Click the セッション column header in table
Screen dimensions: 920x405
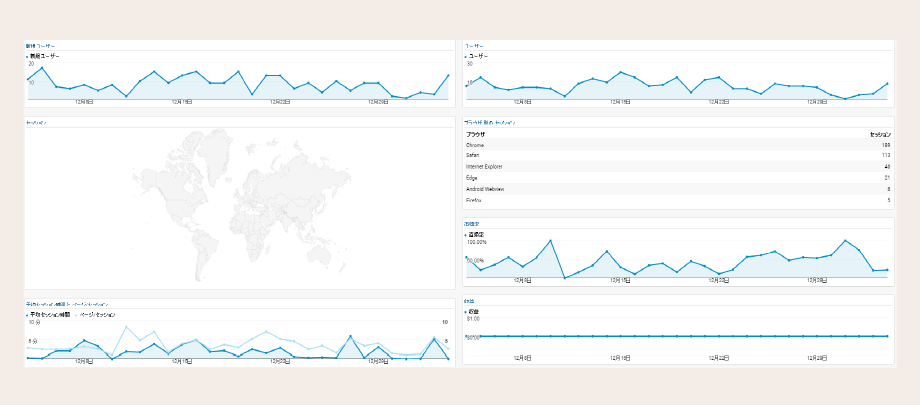pyautogui.click(x=879, y=133)
